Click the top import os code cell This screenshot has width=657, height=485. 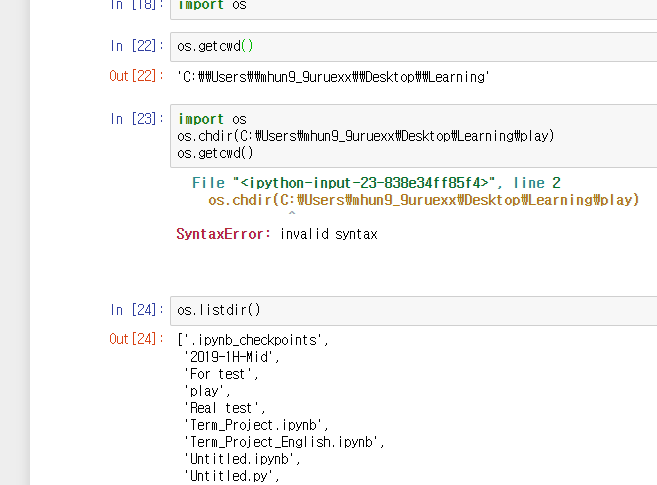pyautogui.click(x=414, y=8)
